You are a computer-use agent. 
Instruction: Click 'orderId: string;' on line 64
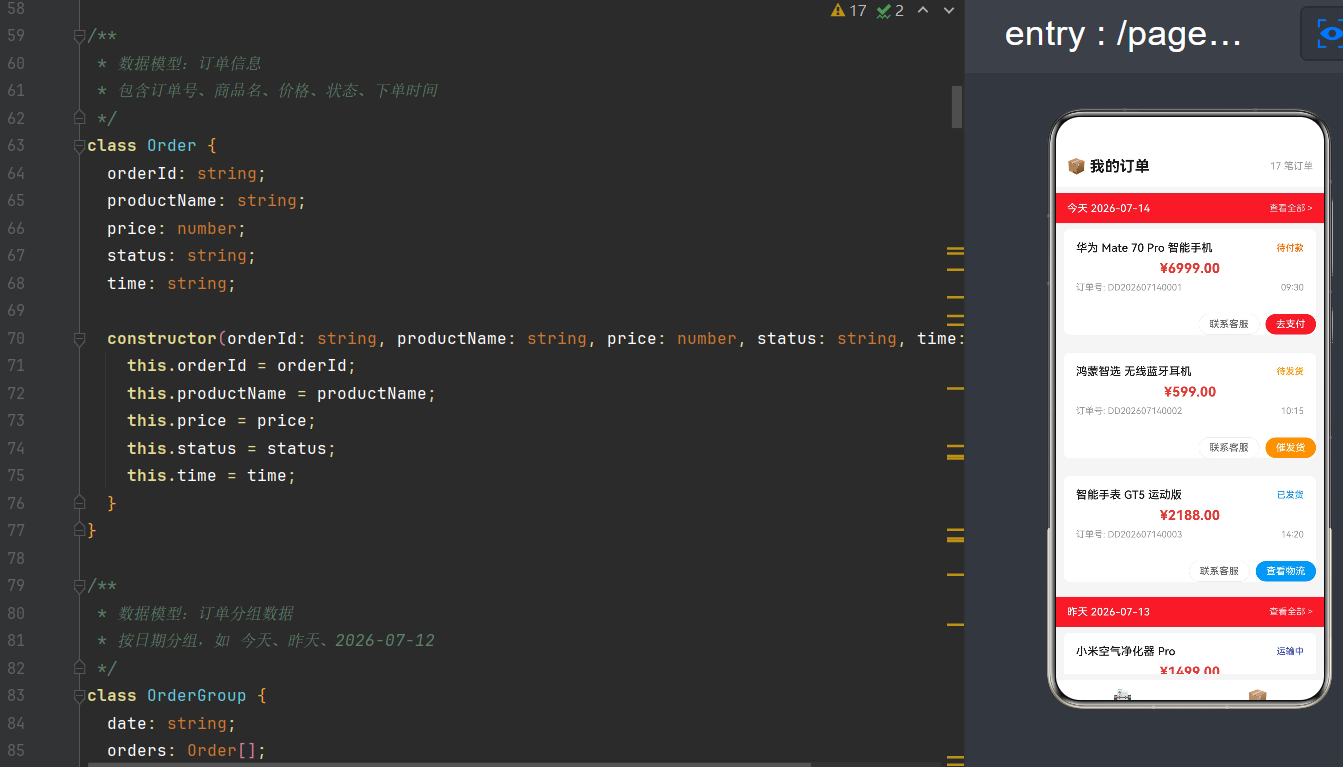[x=187, y=174]
